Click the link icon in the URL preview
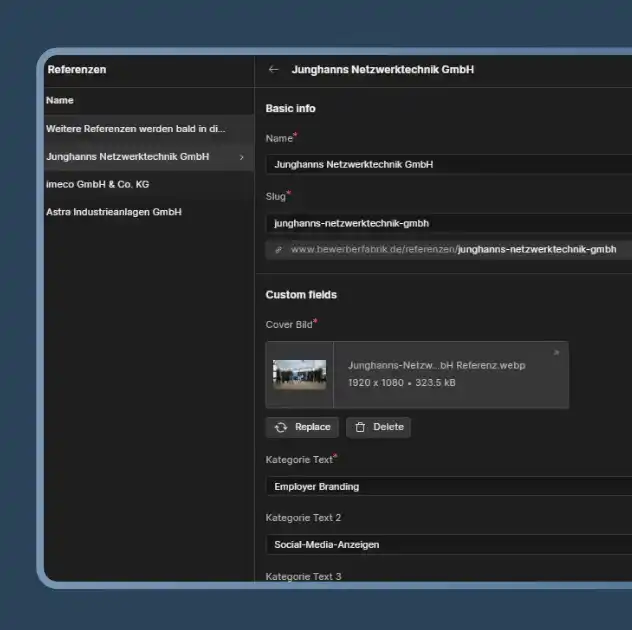632x630 pixels. [279, 250]
